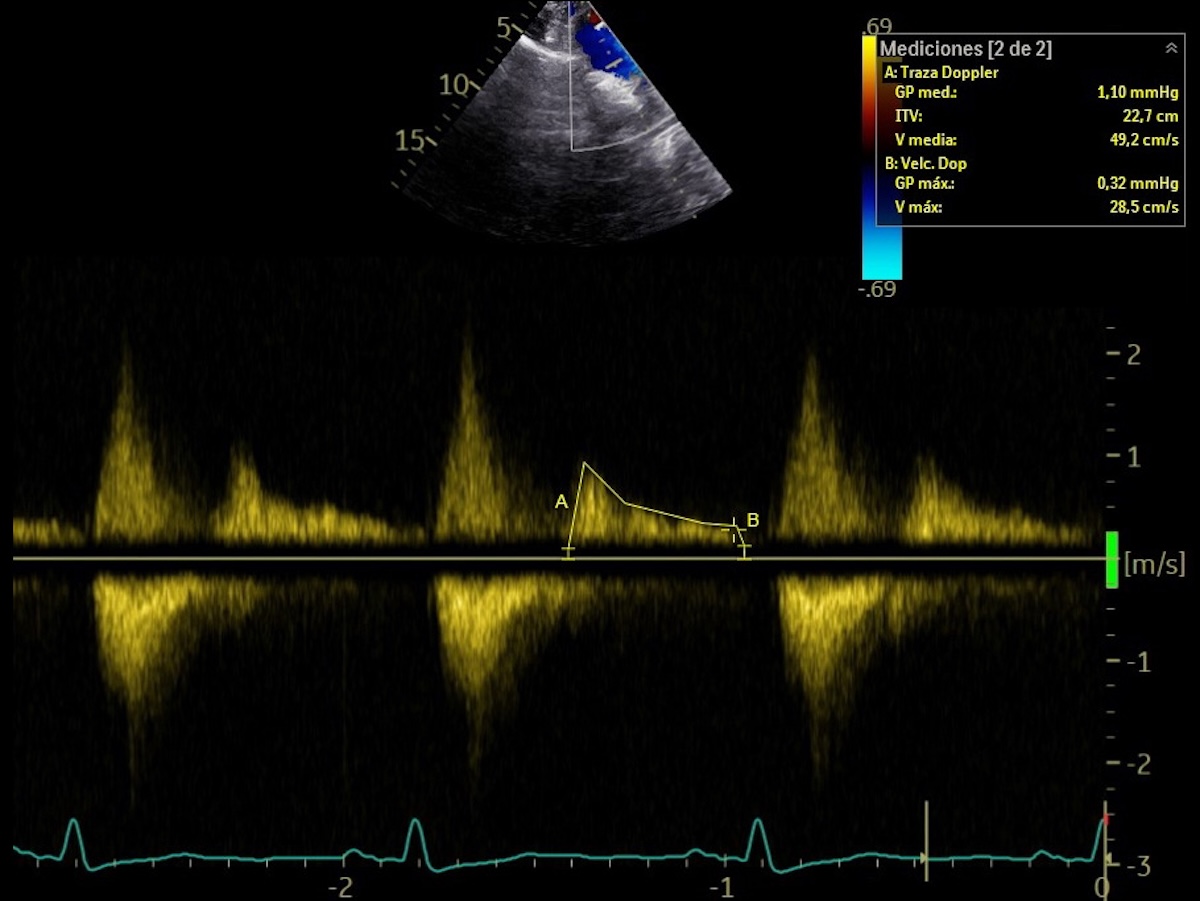Click the ITV value 22,7 cm
This screenshot has width=1200, height=901.
coord(1150,116)
